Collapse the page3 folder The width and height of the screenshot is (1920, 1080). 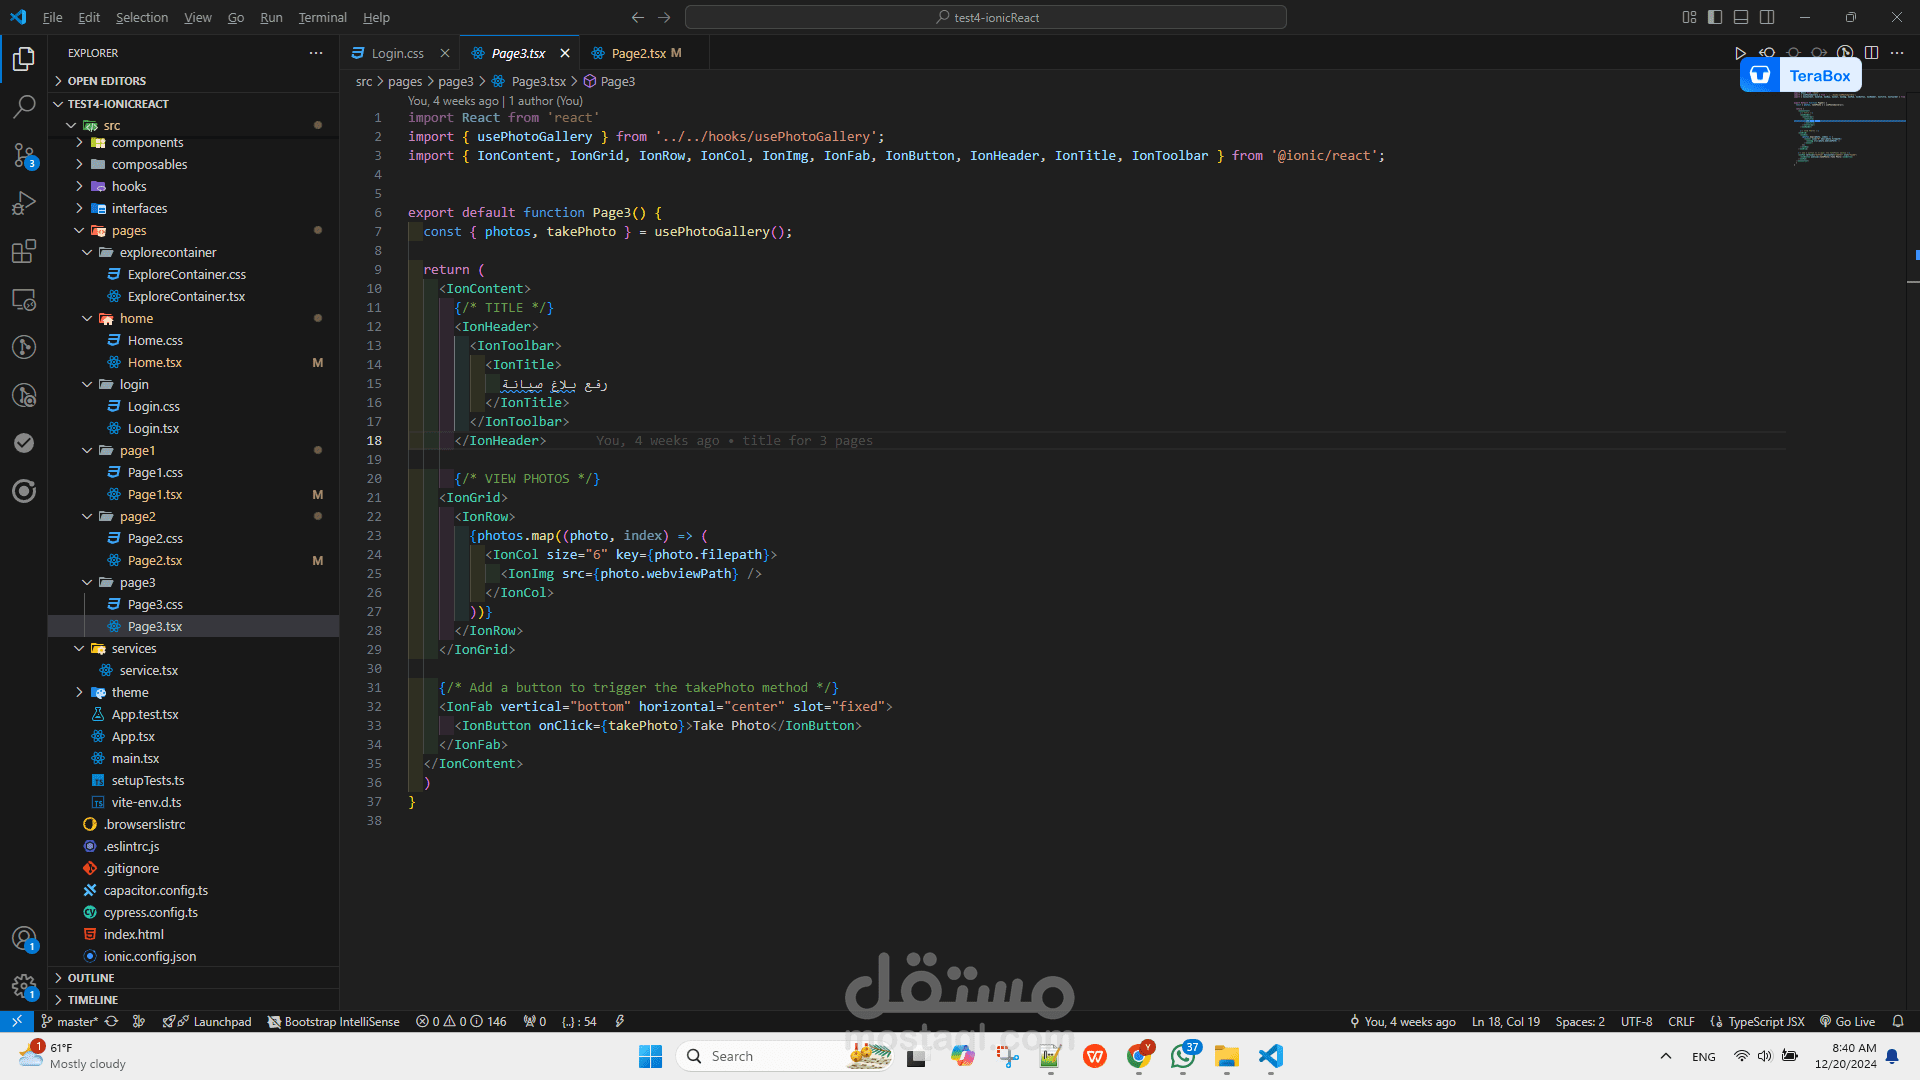(137, 583)
